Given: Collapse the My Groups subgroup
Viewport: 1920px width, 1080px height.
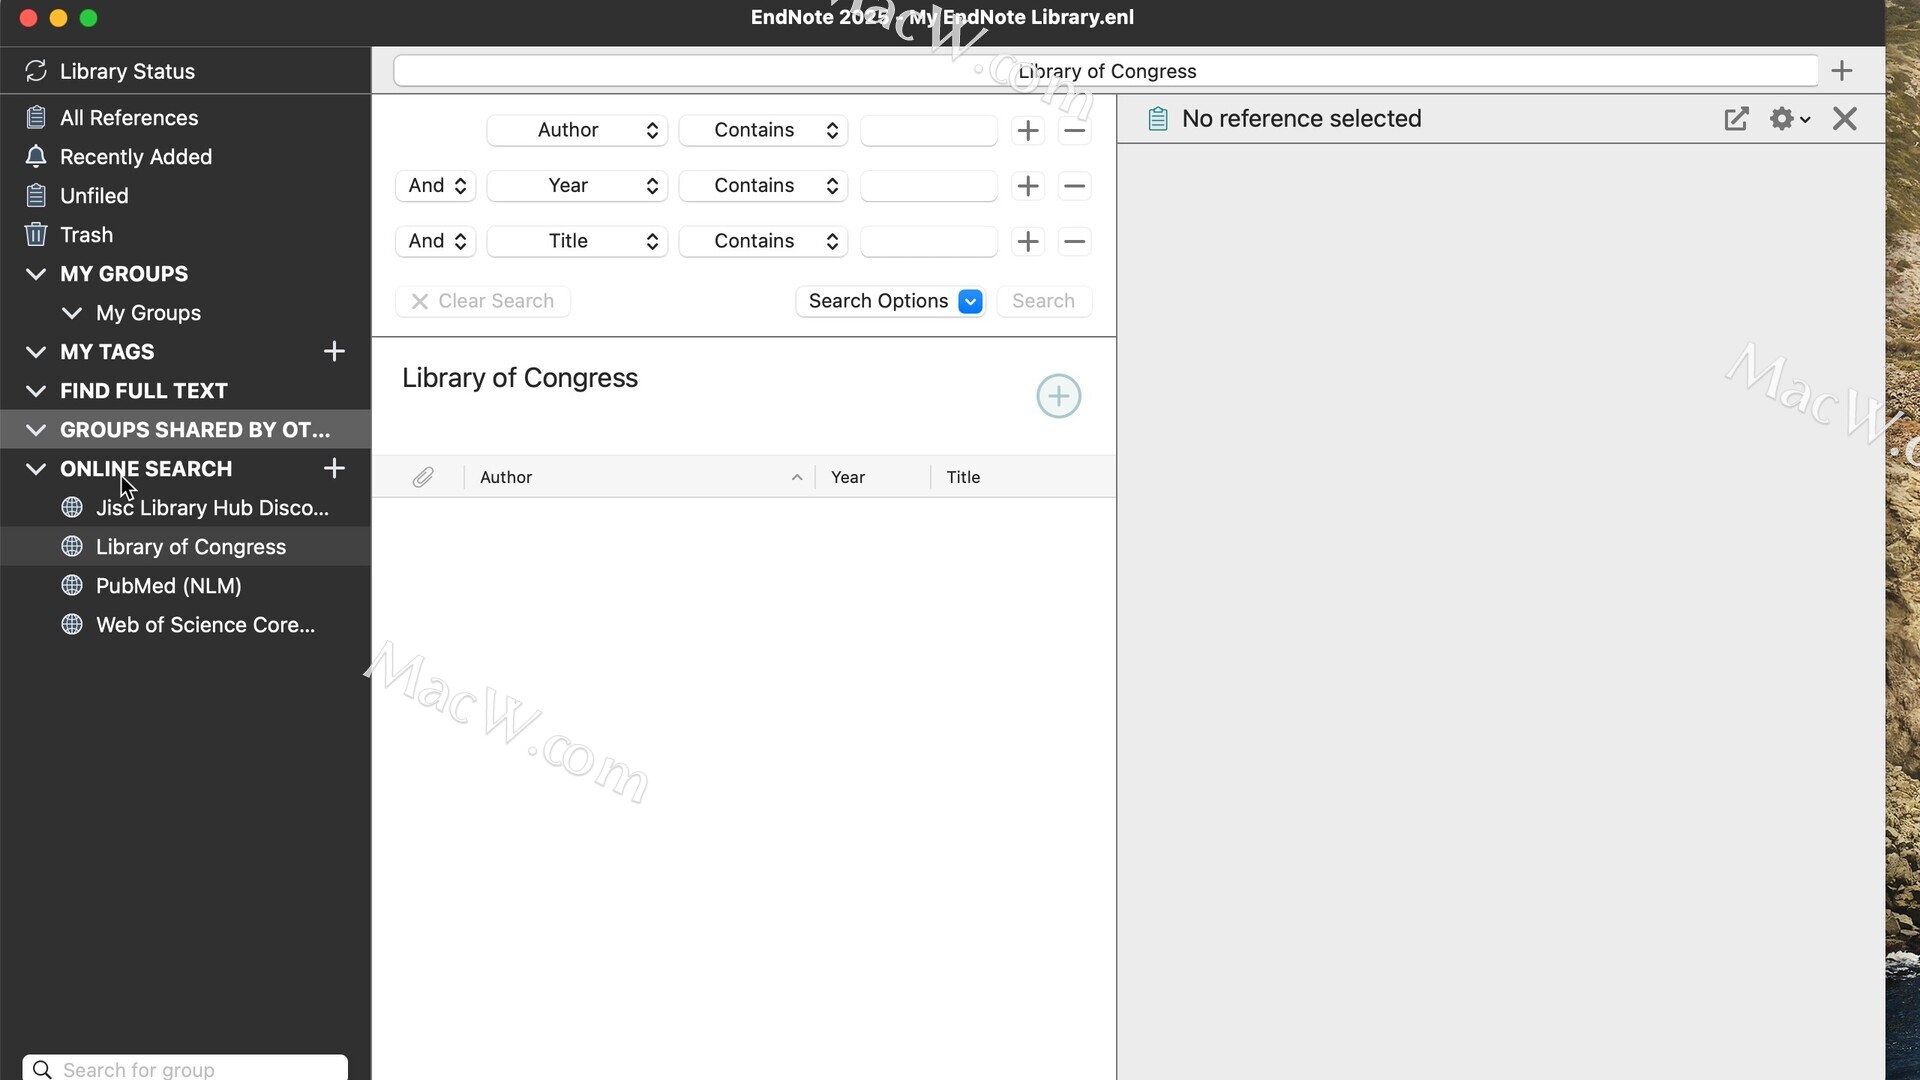Looking at the screenshot, I should pyautogui.click(x=72, y=312).
